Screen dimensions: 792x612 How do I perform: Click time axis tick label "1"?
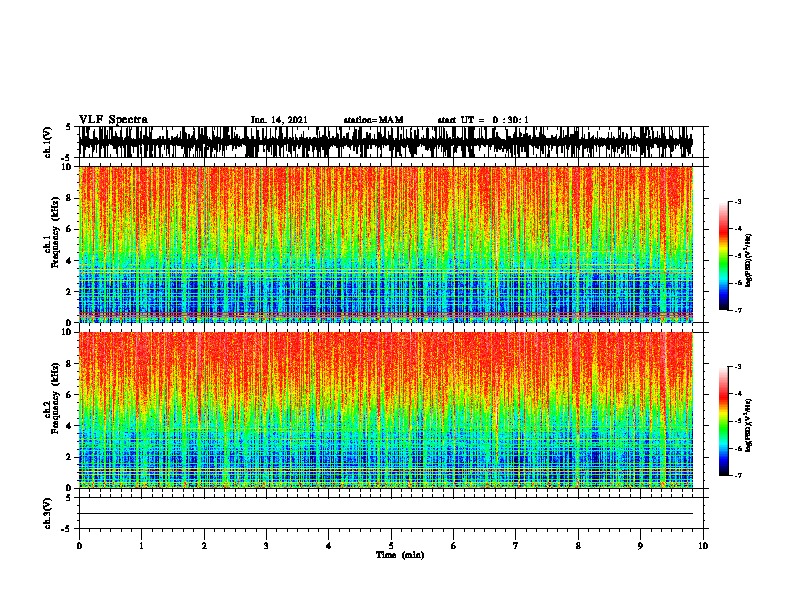pos(141,546)
